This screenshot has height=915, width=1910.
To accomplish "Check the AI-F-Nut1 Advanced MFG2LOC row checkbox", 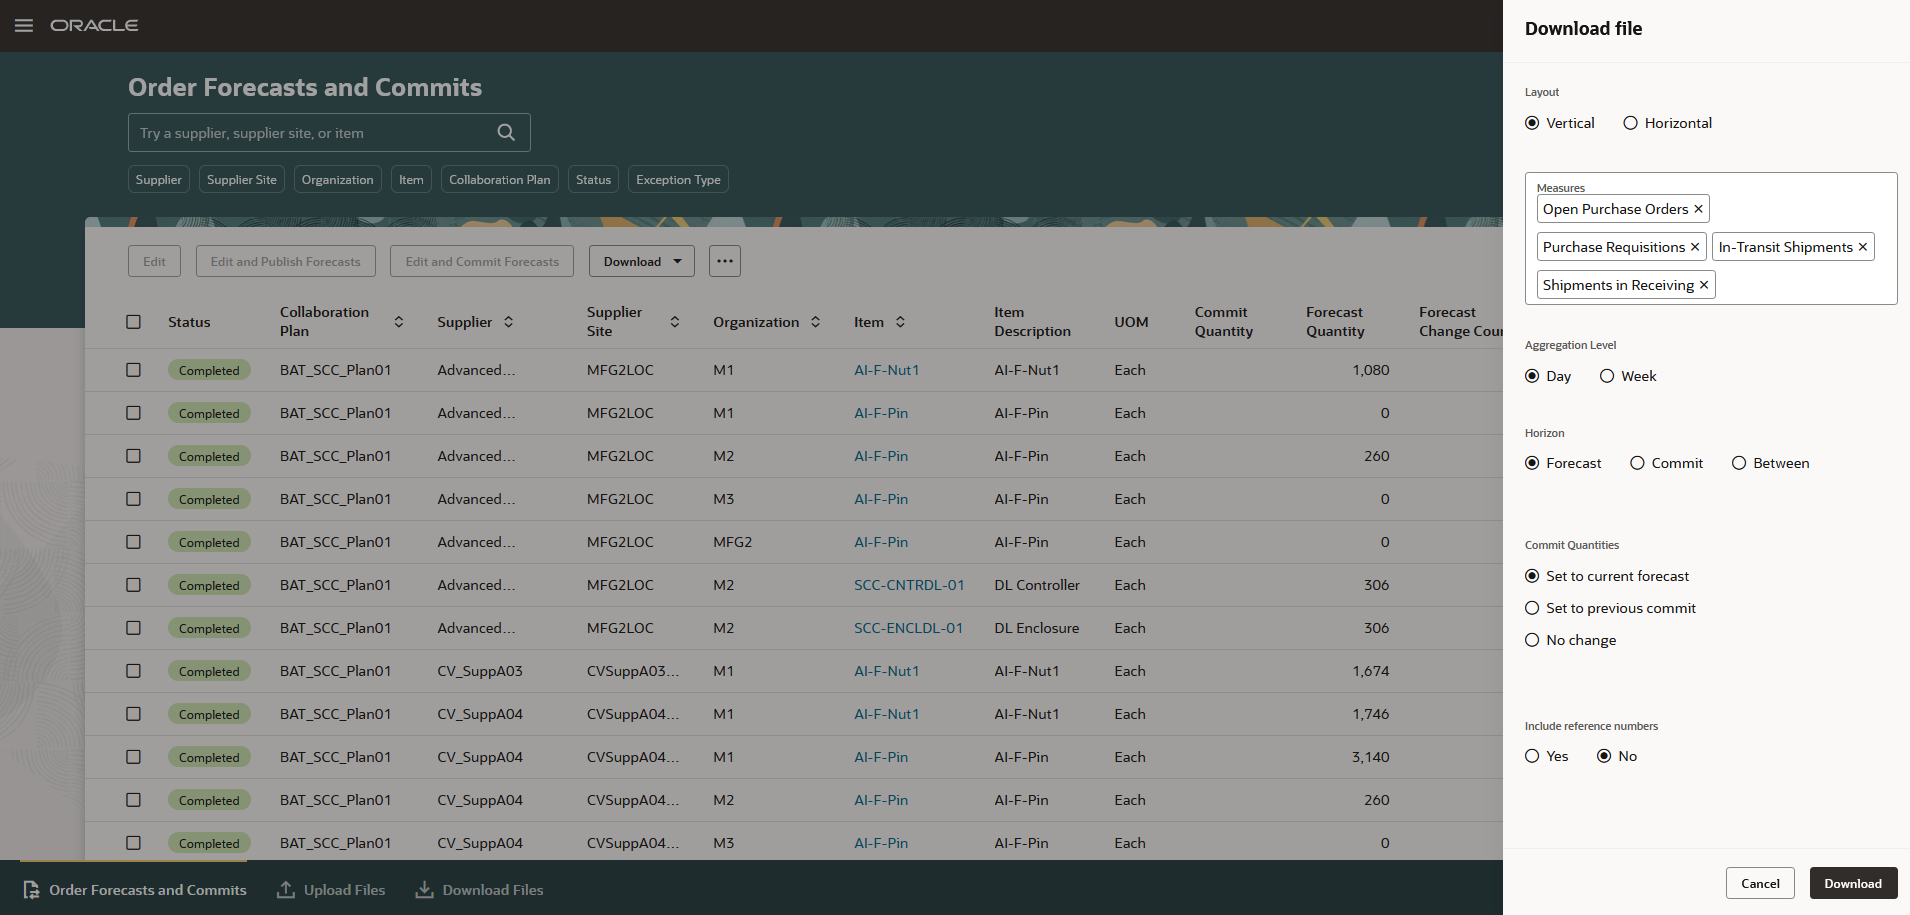I will pos(134,370).
